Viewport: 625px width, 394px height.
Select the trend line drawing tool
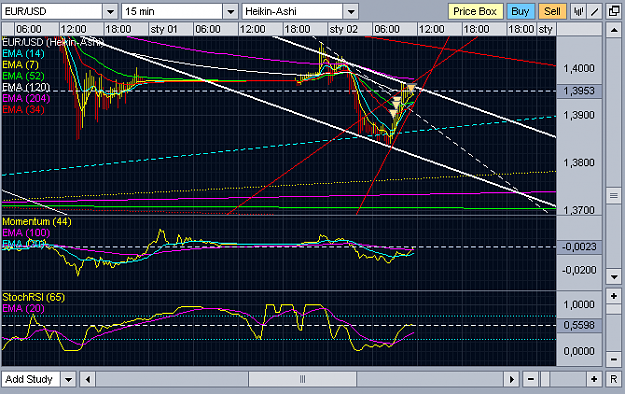(595, 12)
